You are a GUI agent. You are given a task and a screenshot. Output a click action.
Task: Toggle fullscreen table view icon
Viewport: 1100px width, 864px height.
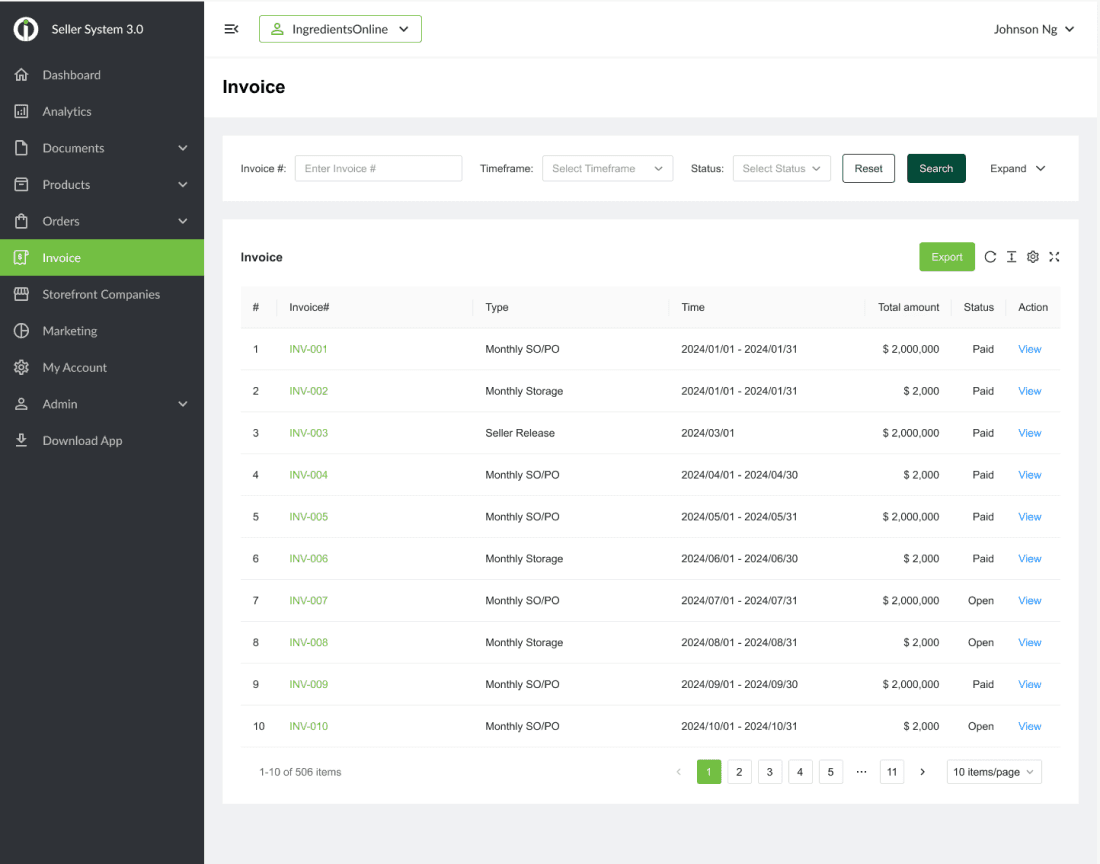[x=1054, y=257]
